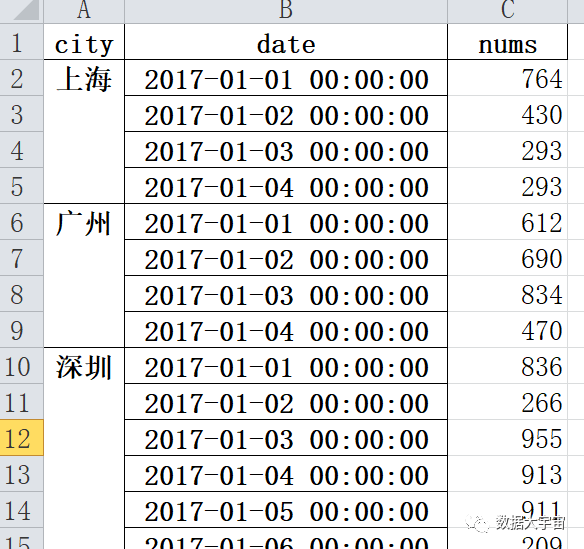Select highlighted row 12 header
584x549 pixels.
(22, 438)
